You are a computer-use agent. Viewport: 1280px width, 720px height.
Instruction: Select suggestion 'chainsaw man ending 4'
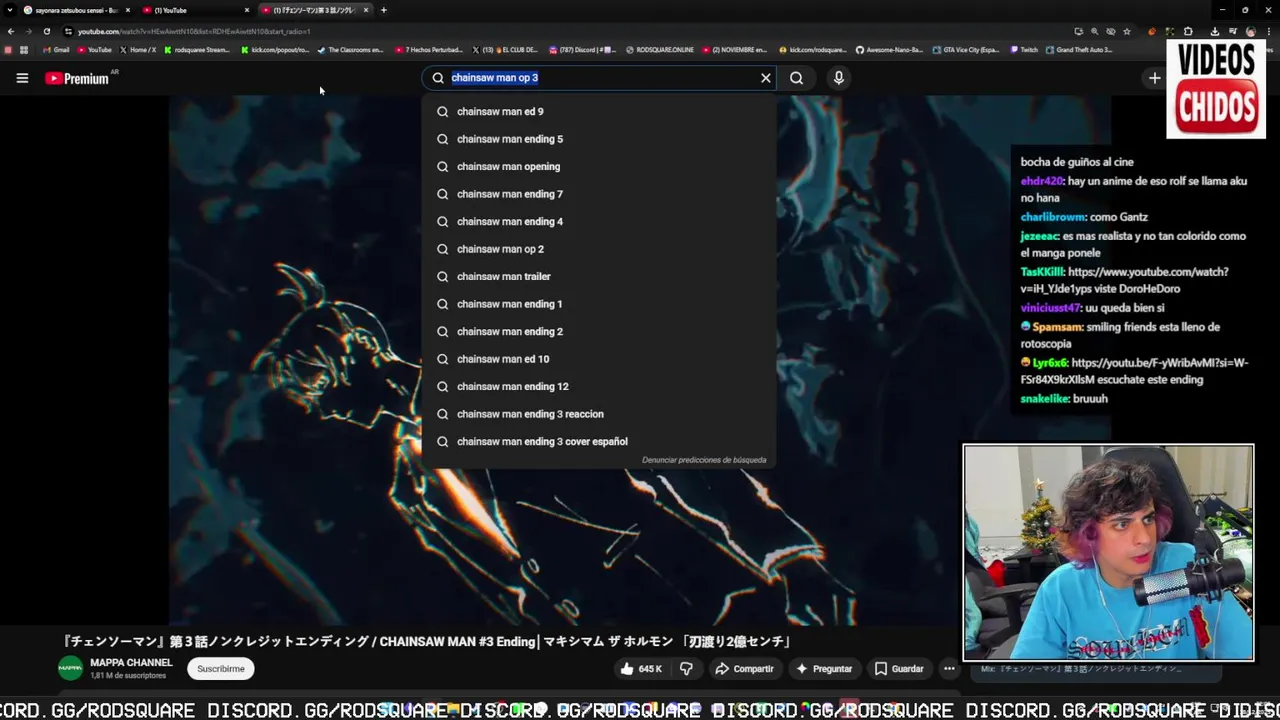pos(599,222)
